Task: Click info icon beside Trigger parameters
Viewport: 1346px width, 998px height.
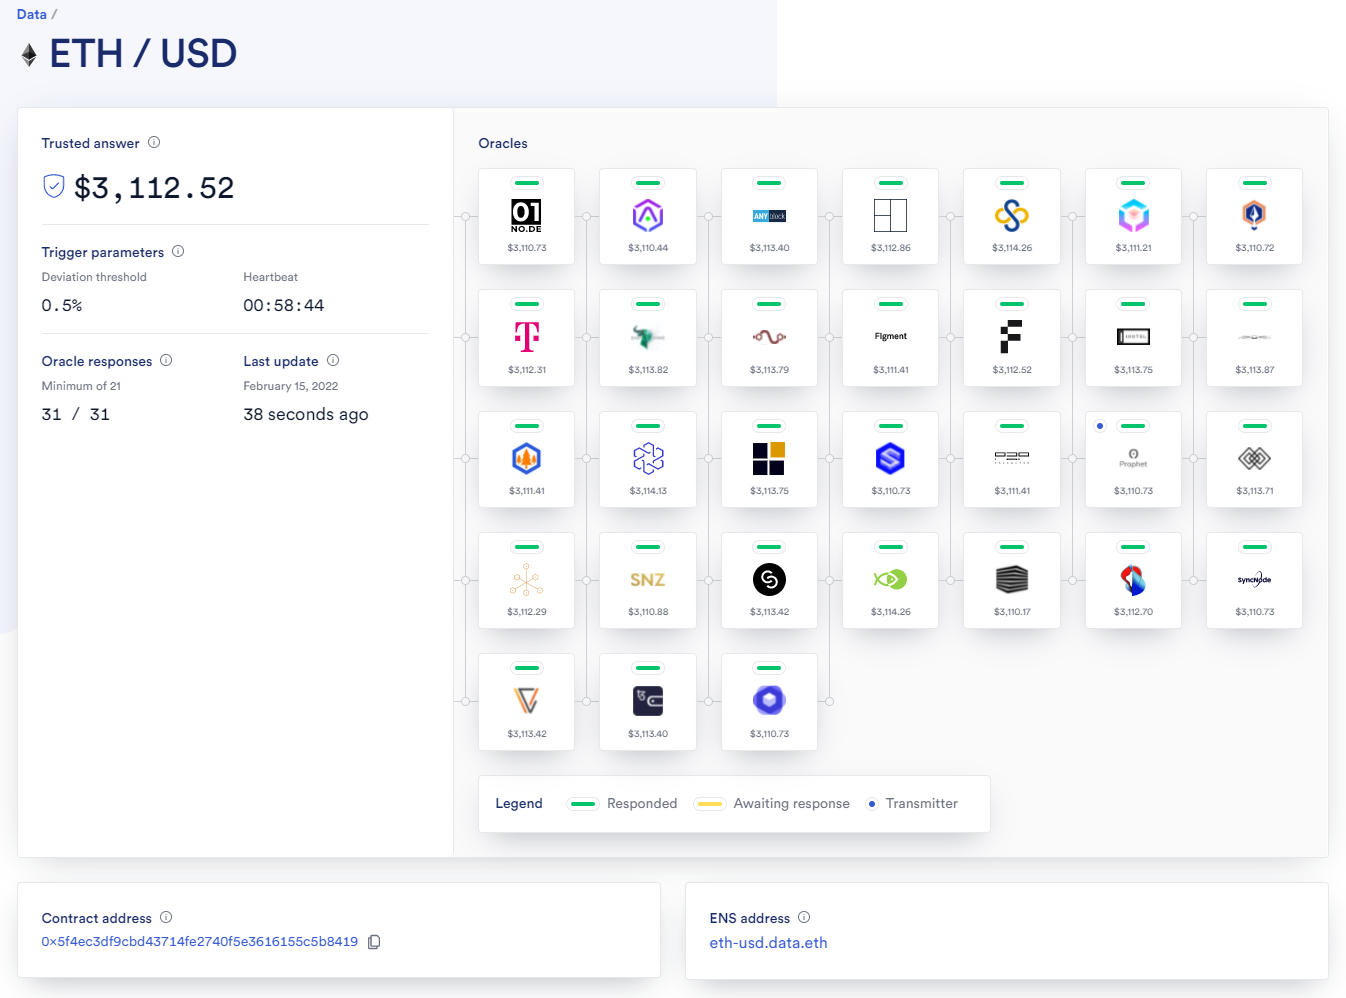Action: (178, 251)
